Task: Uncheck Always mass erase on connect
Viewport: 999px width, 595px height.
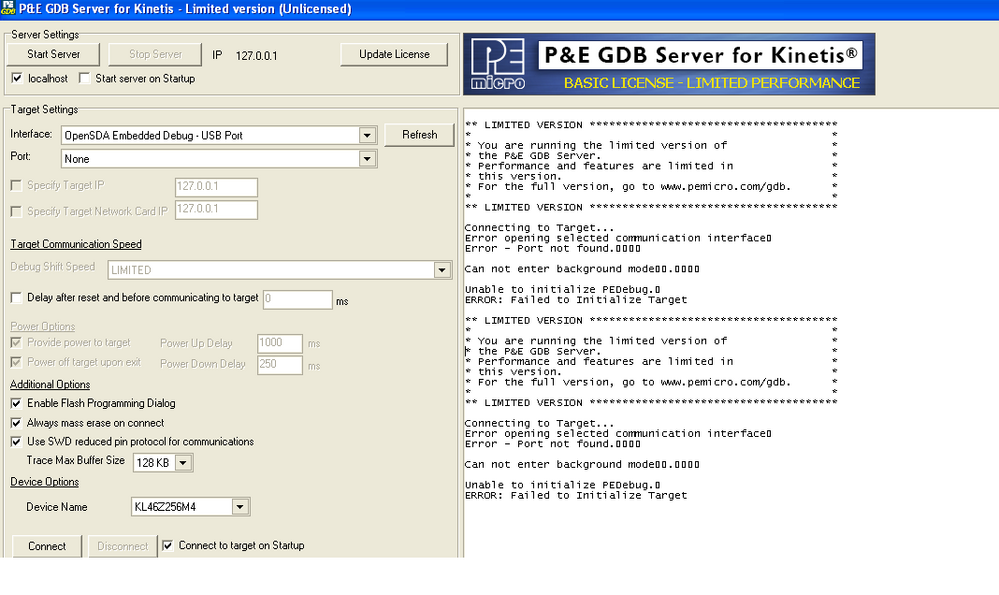Action: [x=17, y=423]
